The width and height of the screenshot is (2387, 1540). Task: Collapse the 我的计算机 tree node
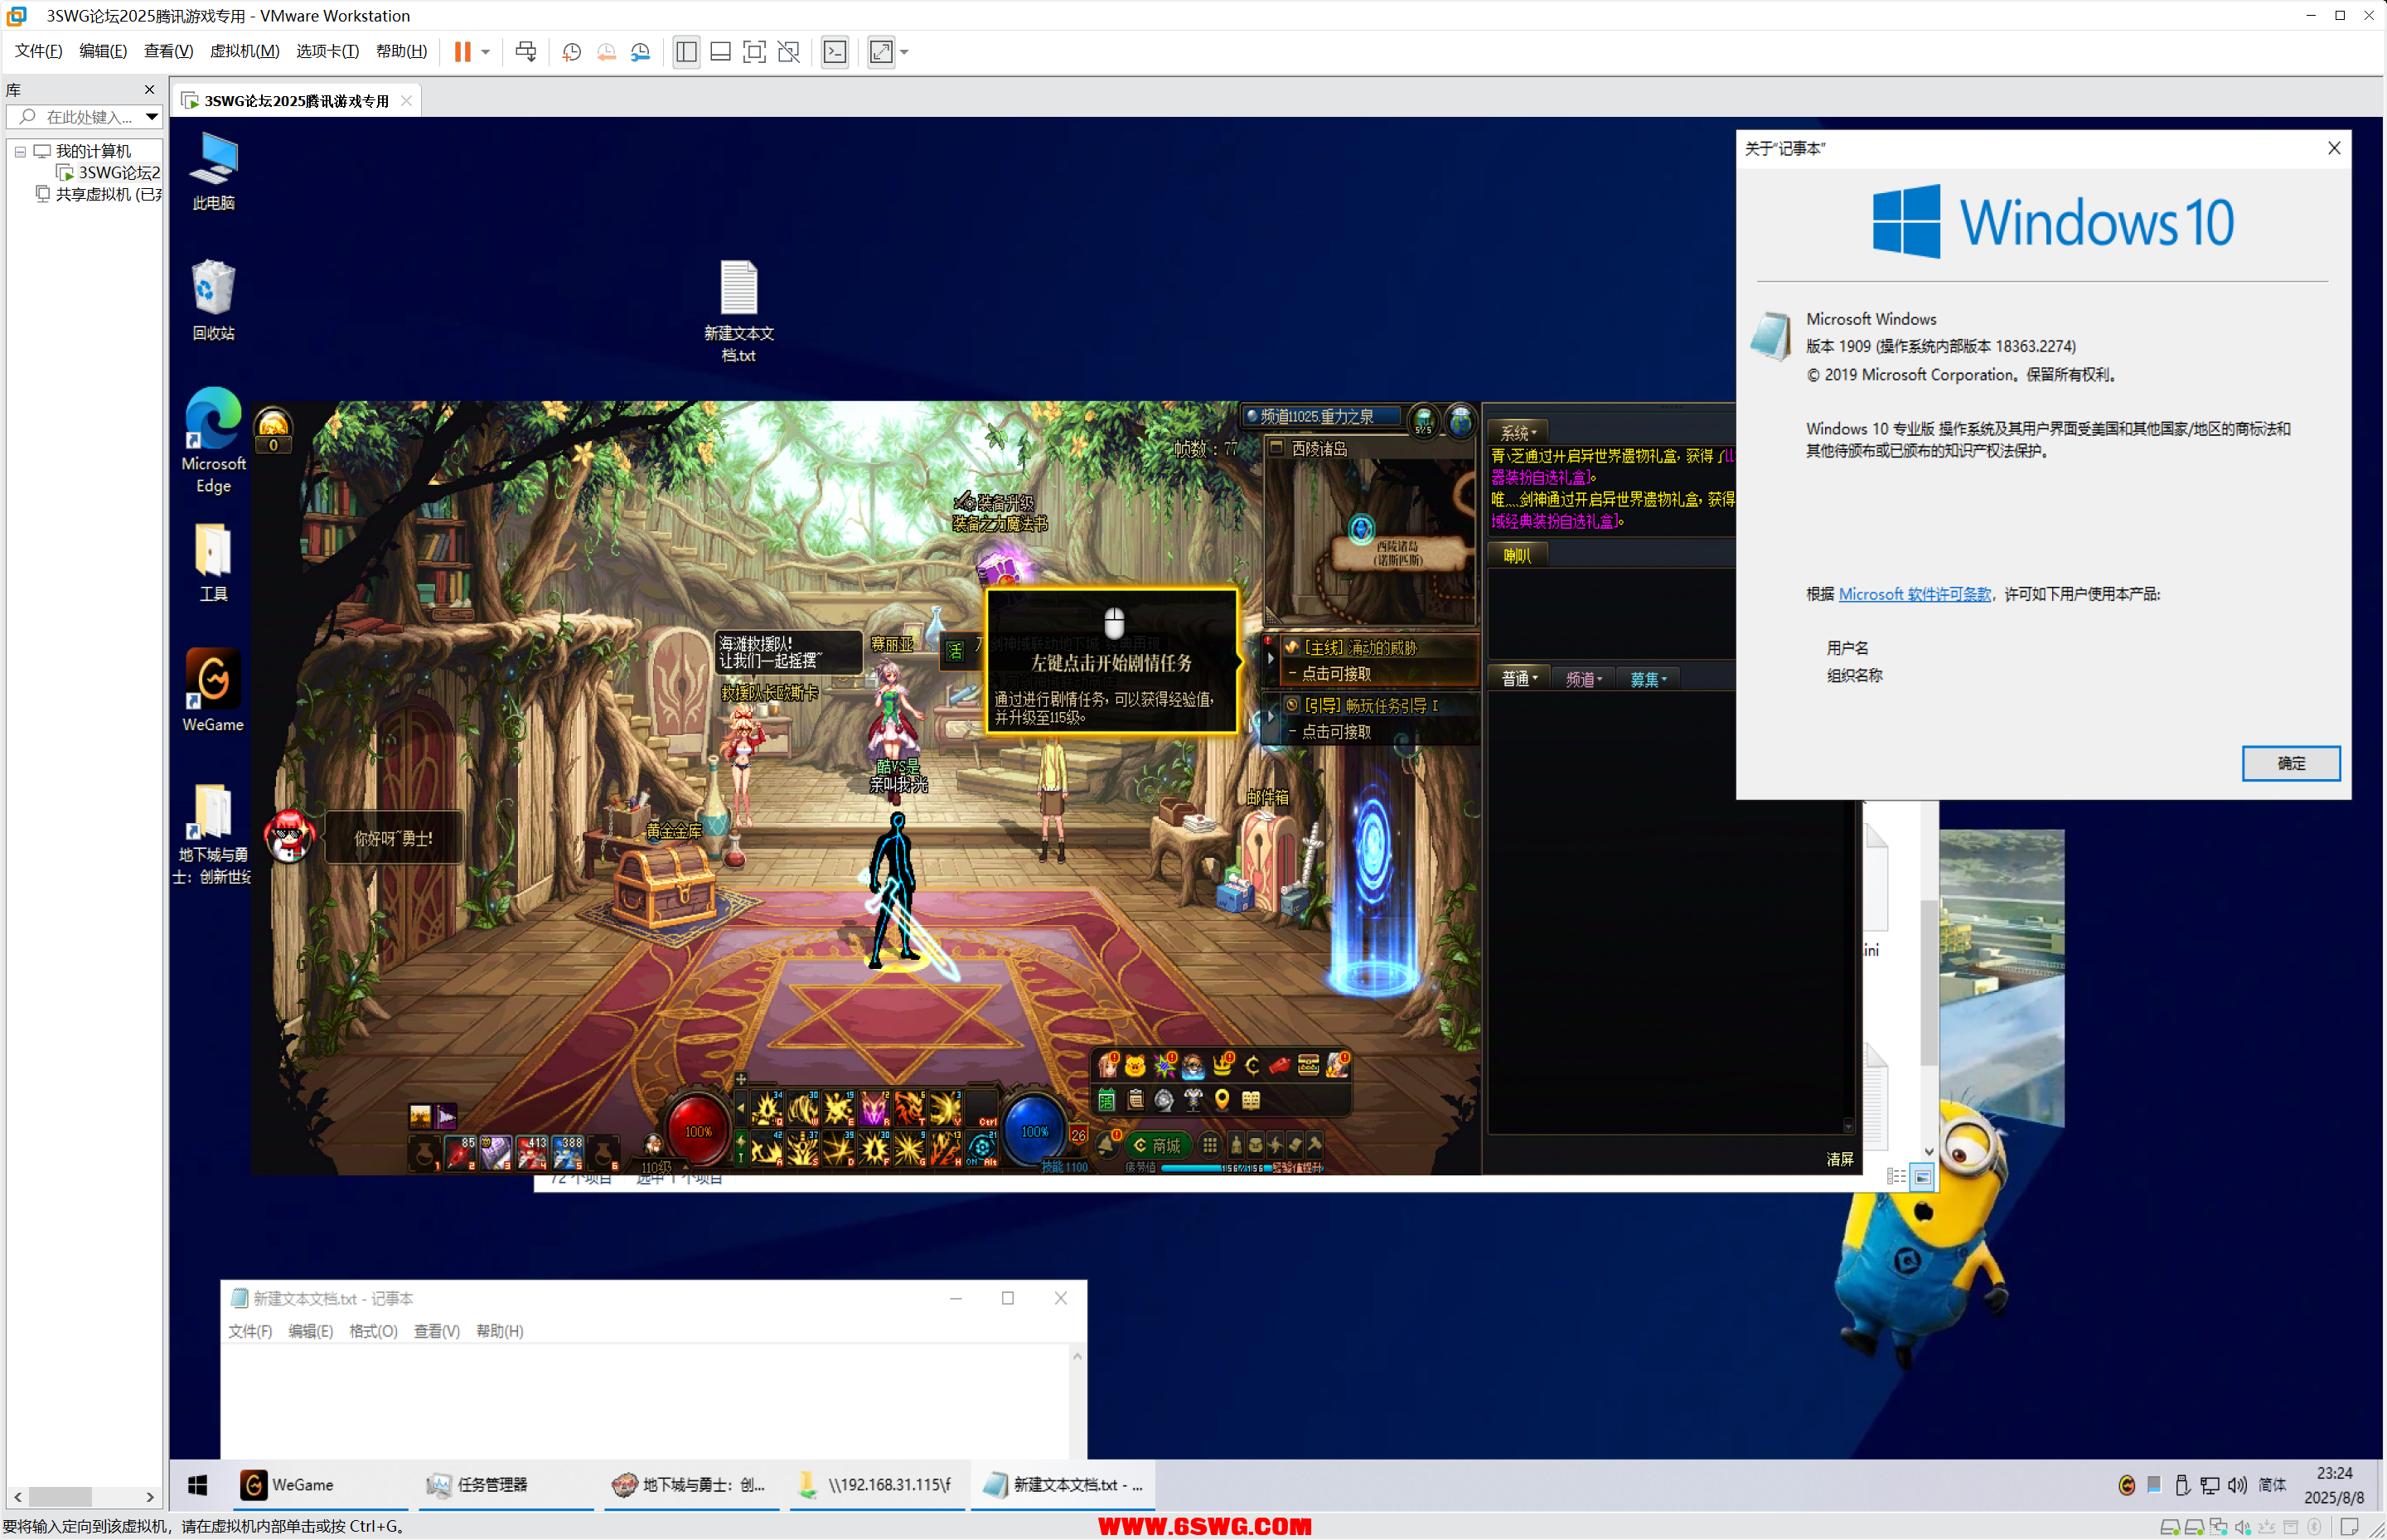coord(20,152)
